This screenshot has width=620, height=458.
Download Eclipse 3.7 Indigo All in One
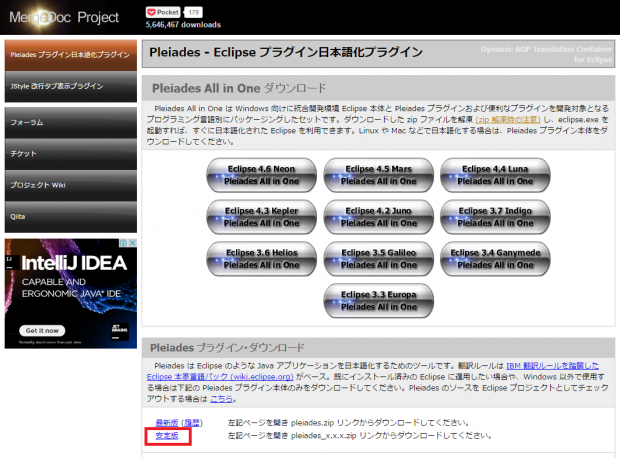495,217
